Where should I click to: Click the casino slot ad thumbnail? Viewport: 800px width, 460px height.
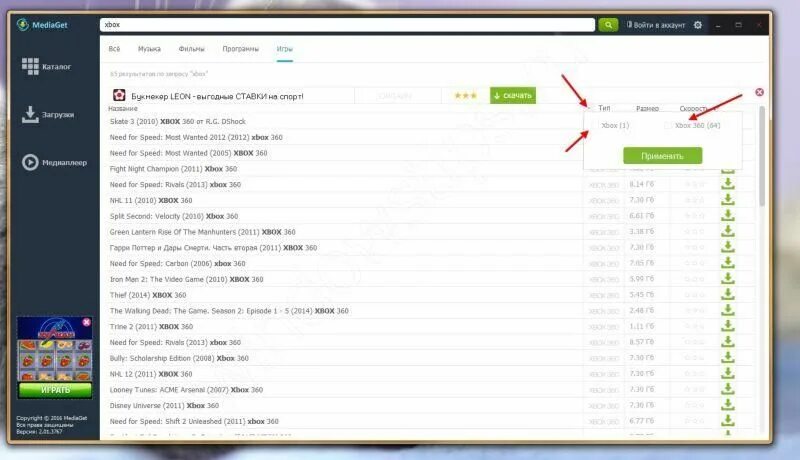pos(55,348)
